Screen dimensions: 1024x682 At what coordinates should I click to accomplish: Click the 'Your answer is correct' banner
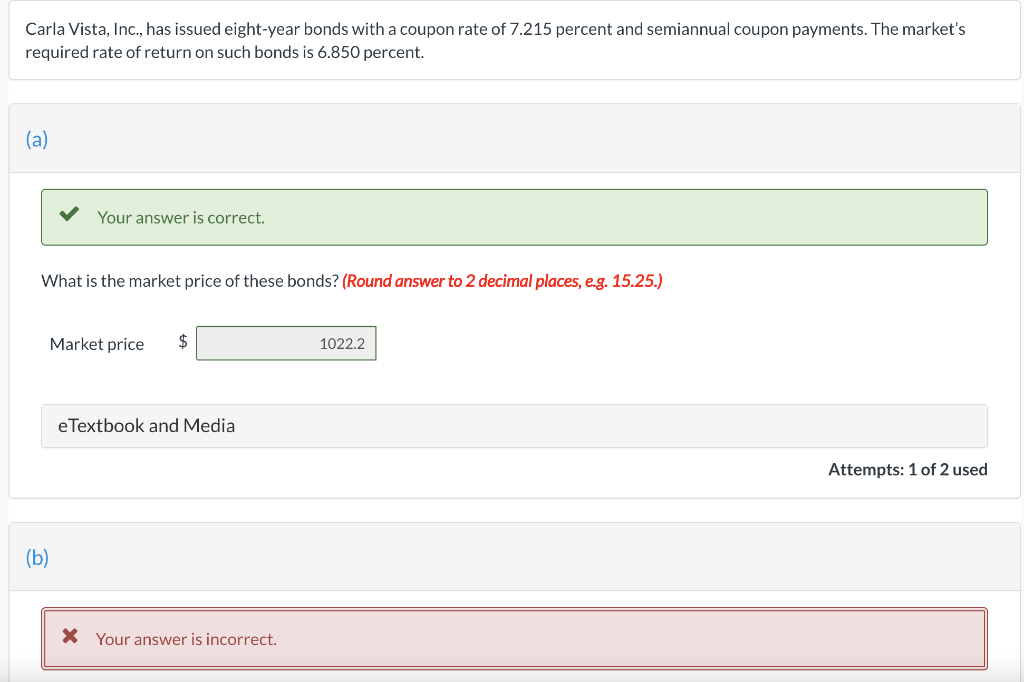tap(180, 217)
